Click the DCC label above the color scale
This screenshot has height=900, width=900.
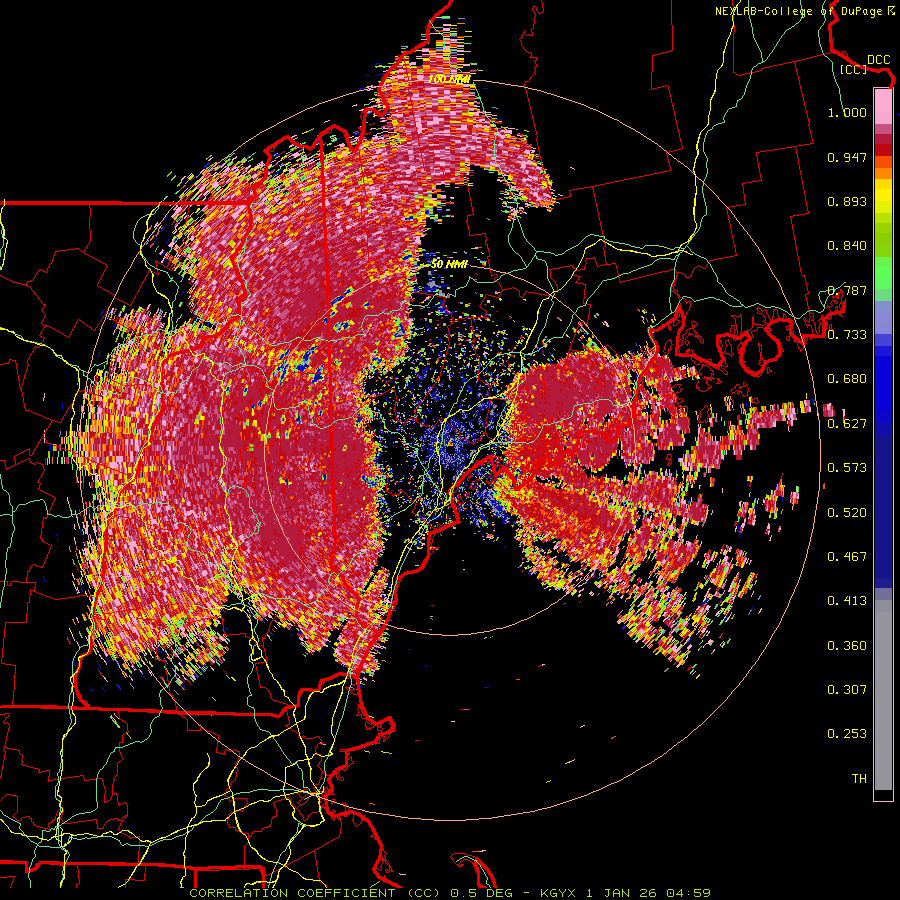click(878, 60)
